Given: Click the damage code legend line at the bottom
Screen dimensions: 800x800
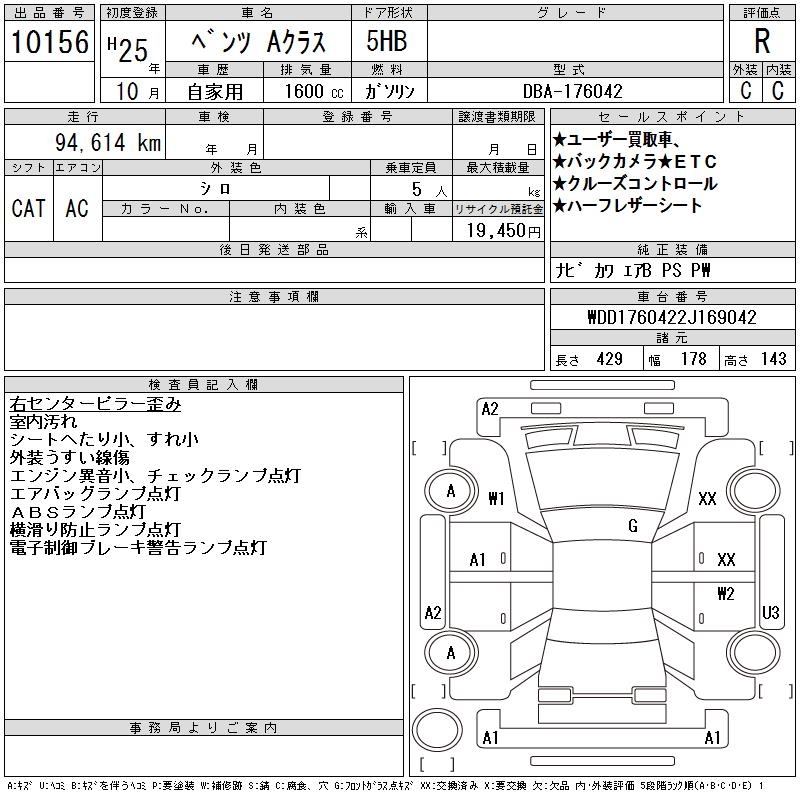Looking at the screenshot, I should click(386, 786).
